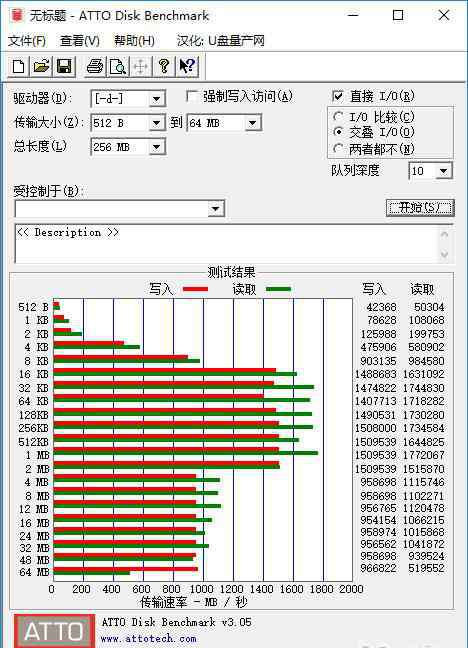The image size is (468, 648).
Task: Print results with the printer icon
Action: (x=95, y=67)
